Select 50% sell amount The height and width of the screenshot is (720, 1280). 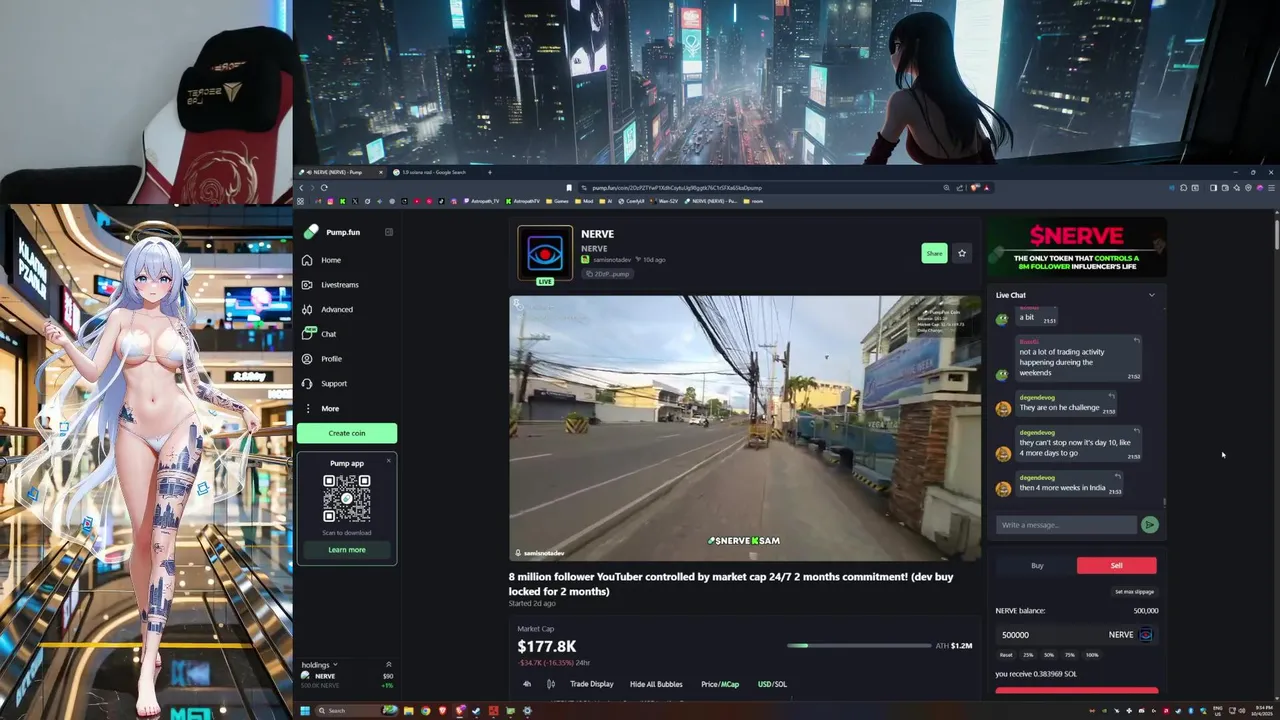tap(1049, 655)
